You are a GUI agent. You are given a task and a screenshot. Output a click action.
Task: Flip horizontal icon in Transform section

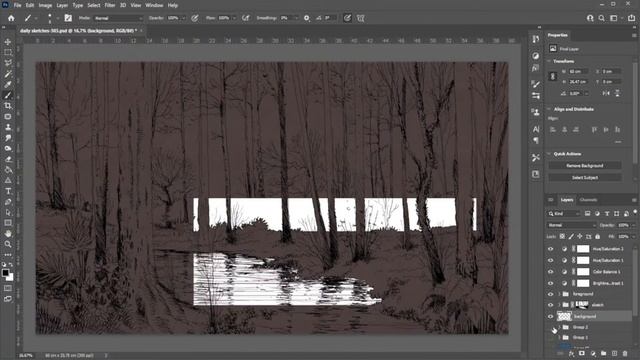coord(606,93)
